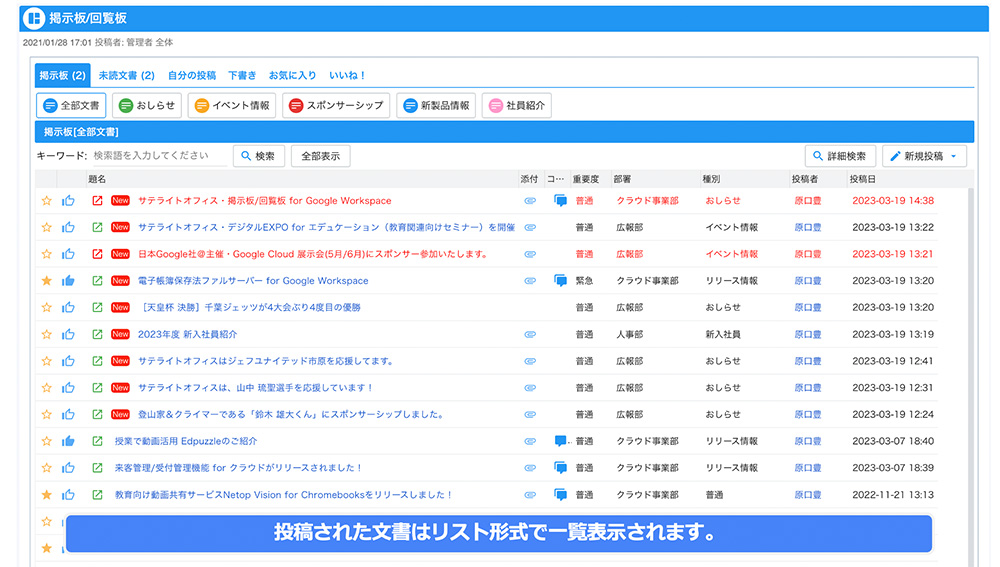Open the お気に入り tab
Screen dimensions: 1000x567
click(293, 75)
